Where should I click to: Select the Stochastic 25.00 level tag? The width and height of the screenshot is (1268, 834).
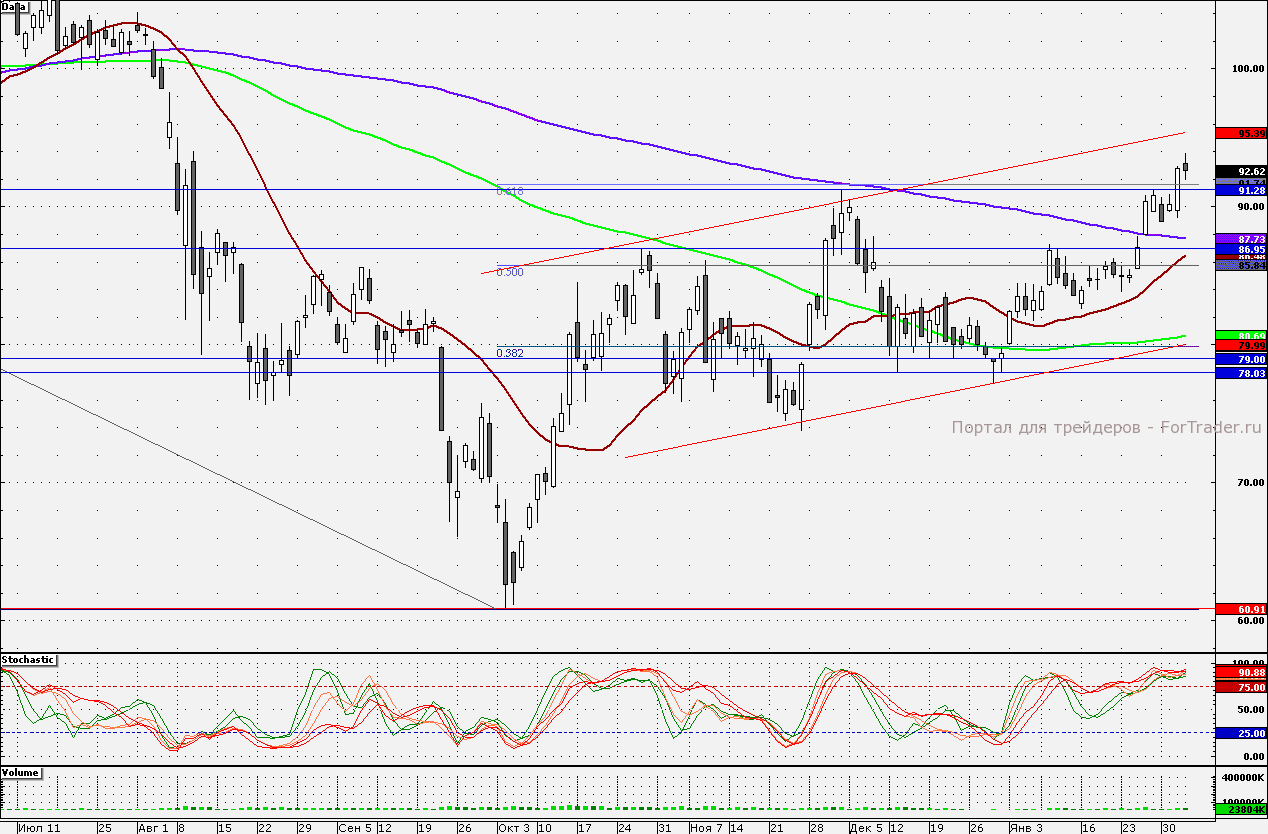(1239, 733)
